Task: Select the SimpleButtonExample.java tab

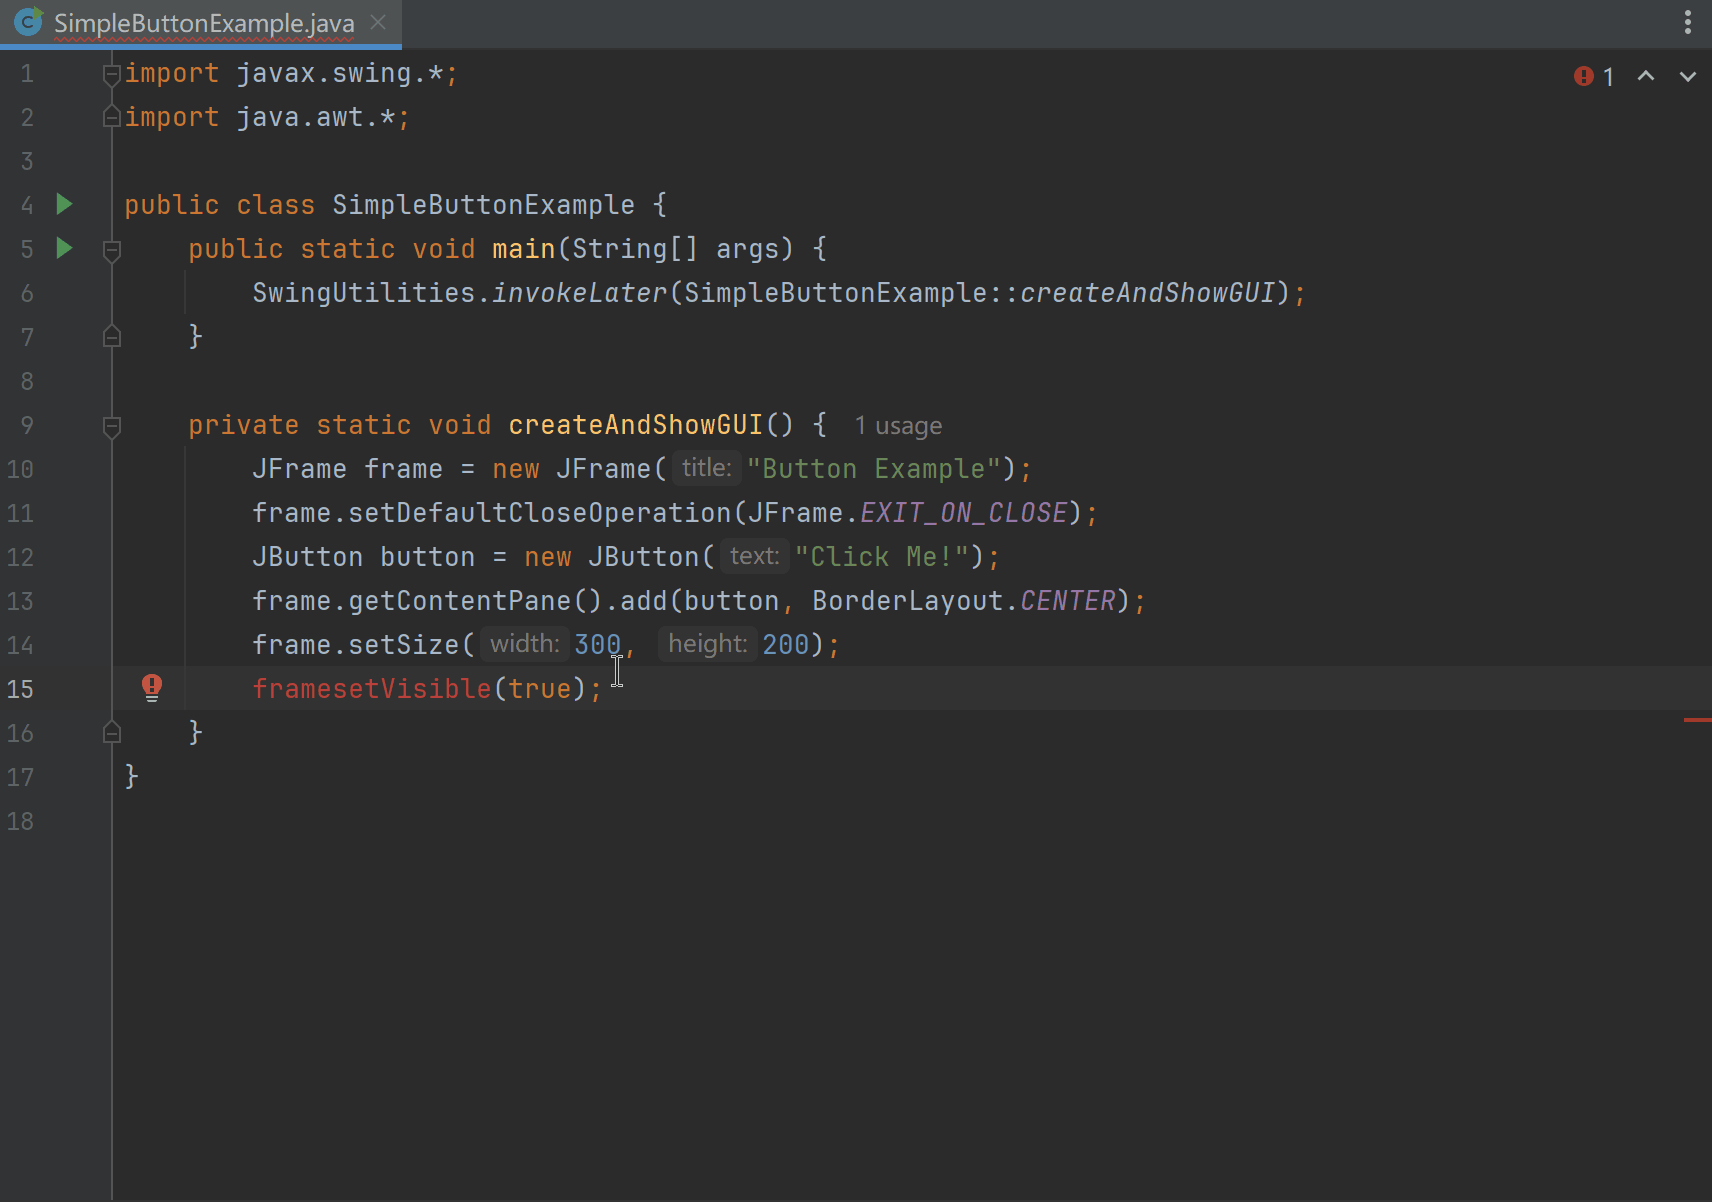Action: [204, 23]
